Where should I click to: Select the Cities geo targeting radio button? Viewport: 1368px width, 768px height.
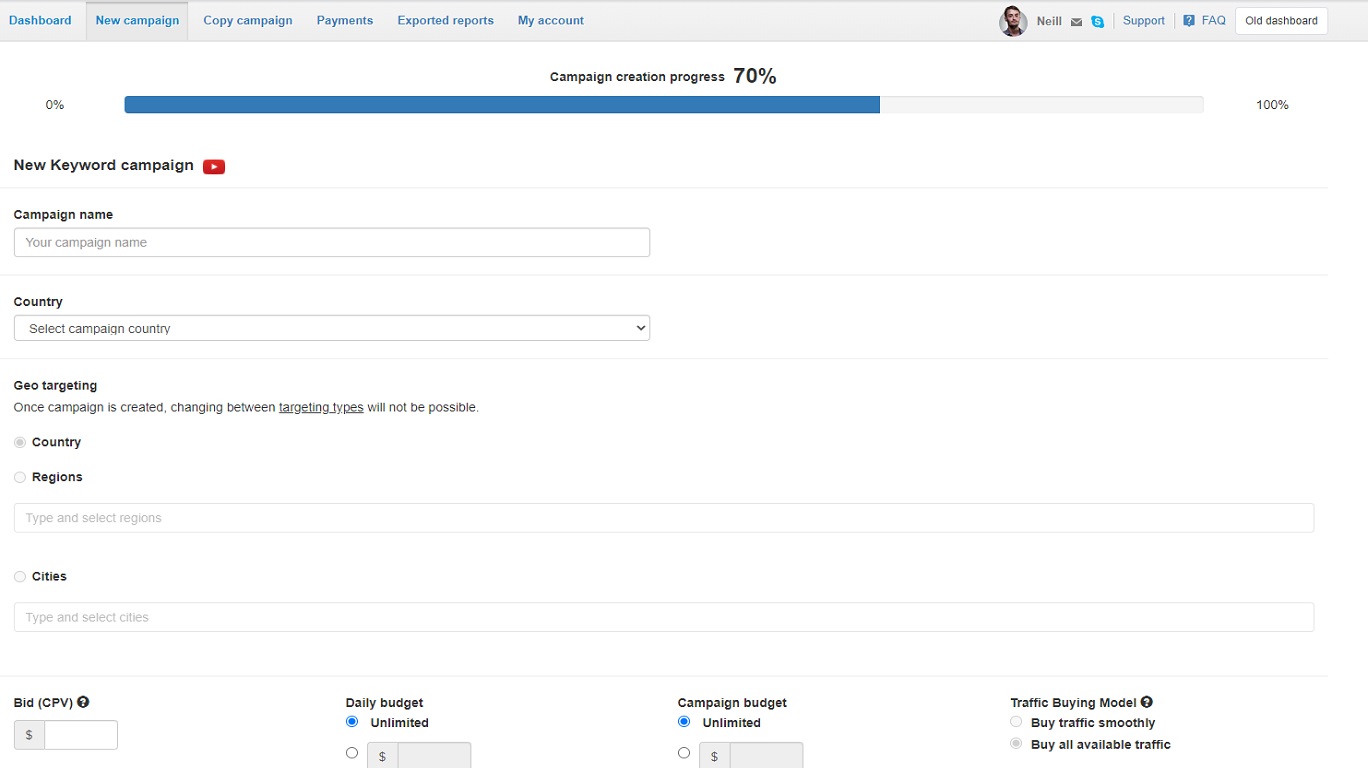coord(20,577)
